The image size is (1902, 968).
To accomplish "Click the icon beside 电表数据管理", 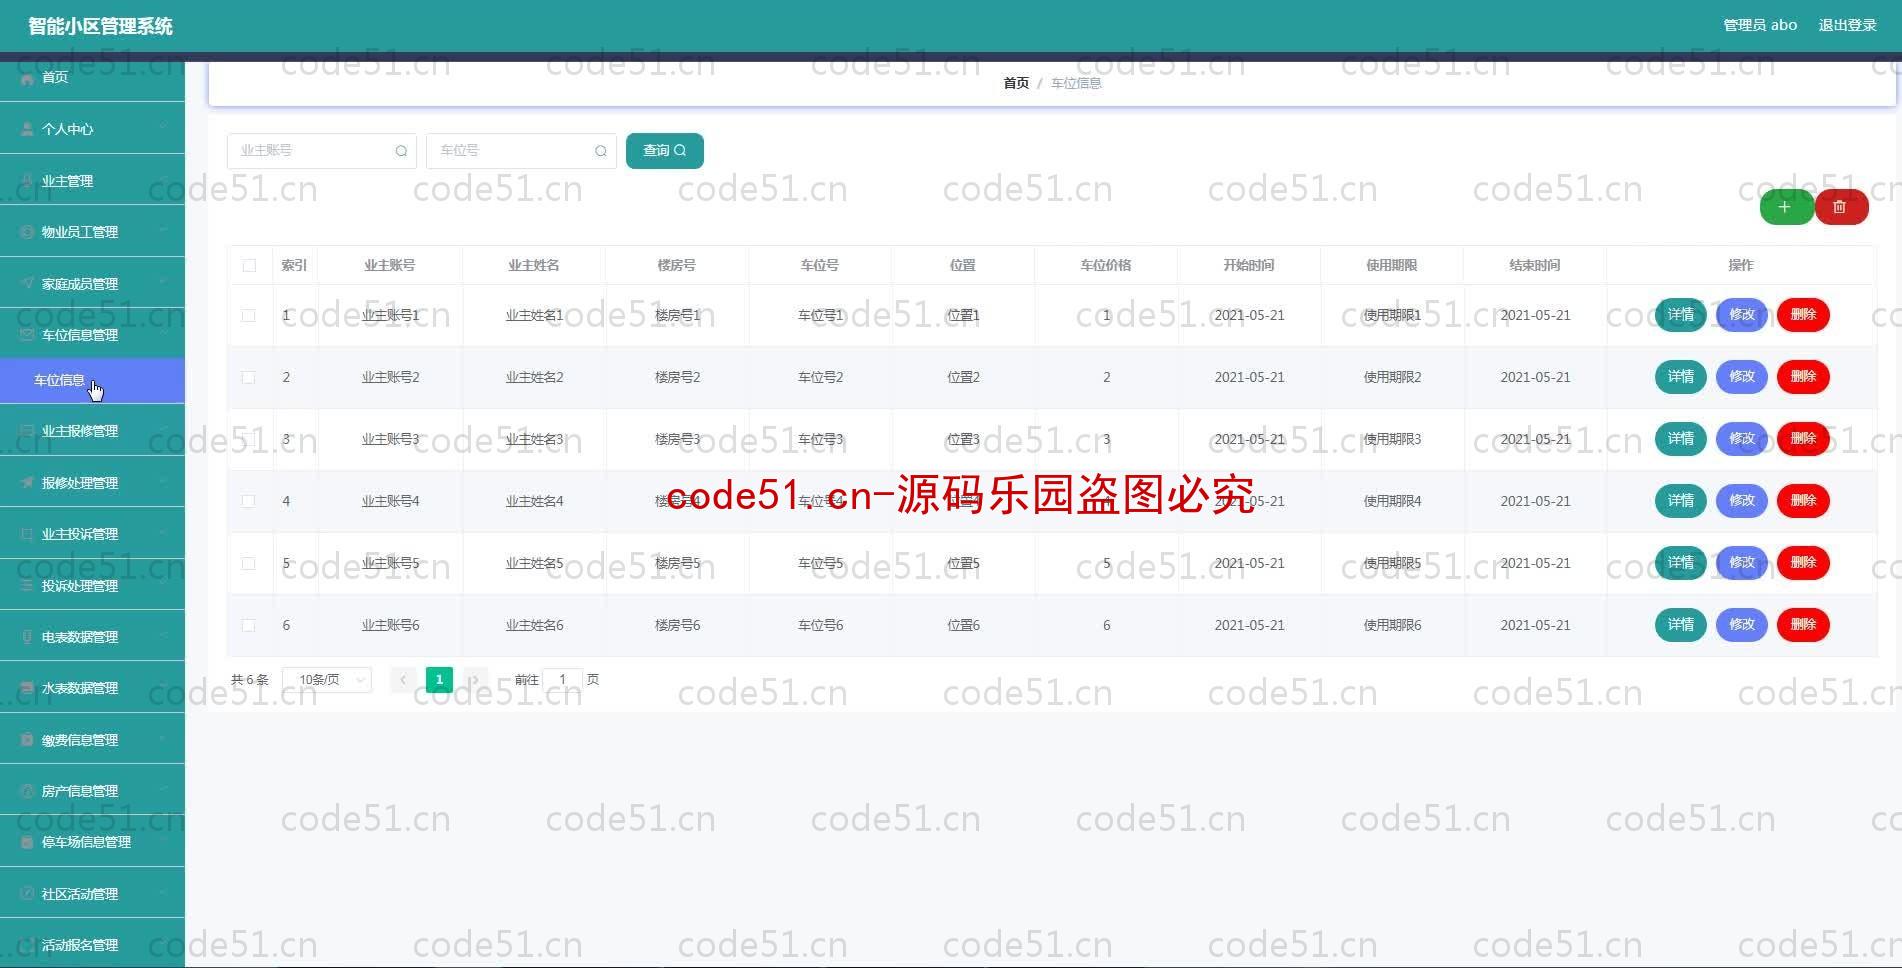I will (27, 637).
